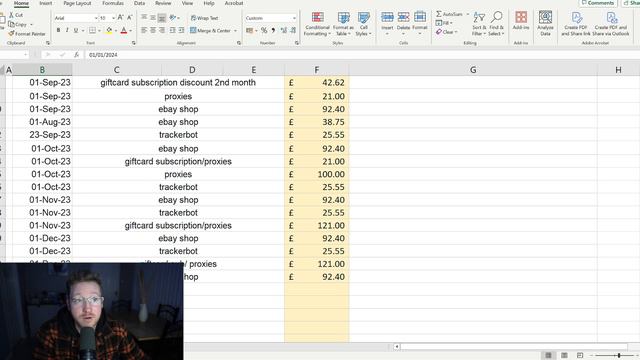This screenshot has height=360, width=640.
Task: Align text left
Action: 144,31
